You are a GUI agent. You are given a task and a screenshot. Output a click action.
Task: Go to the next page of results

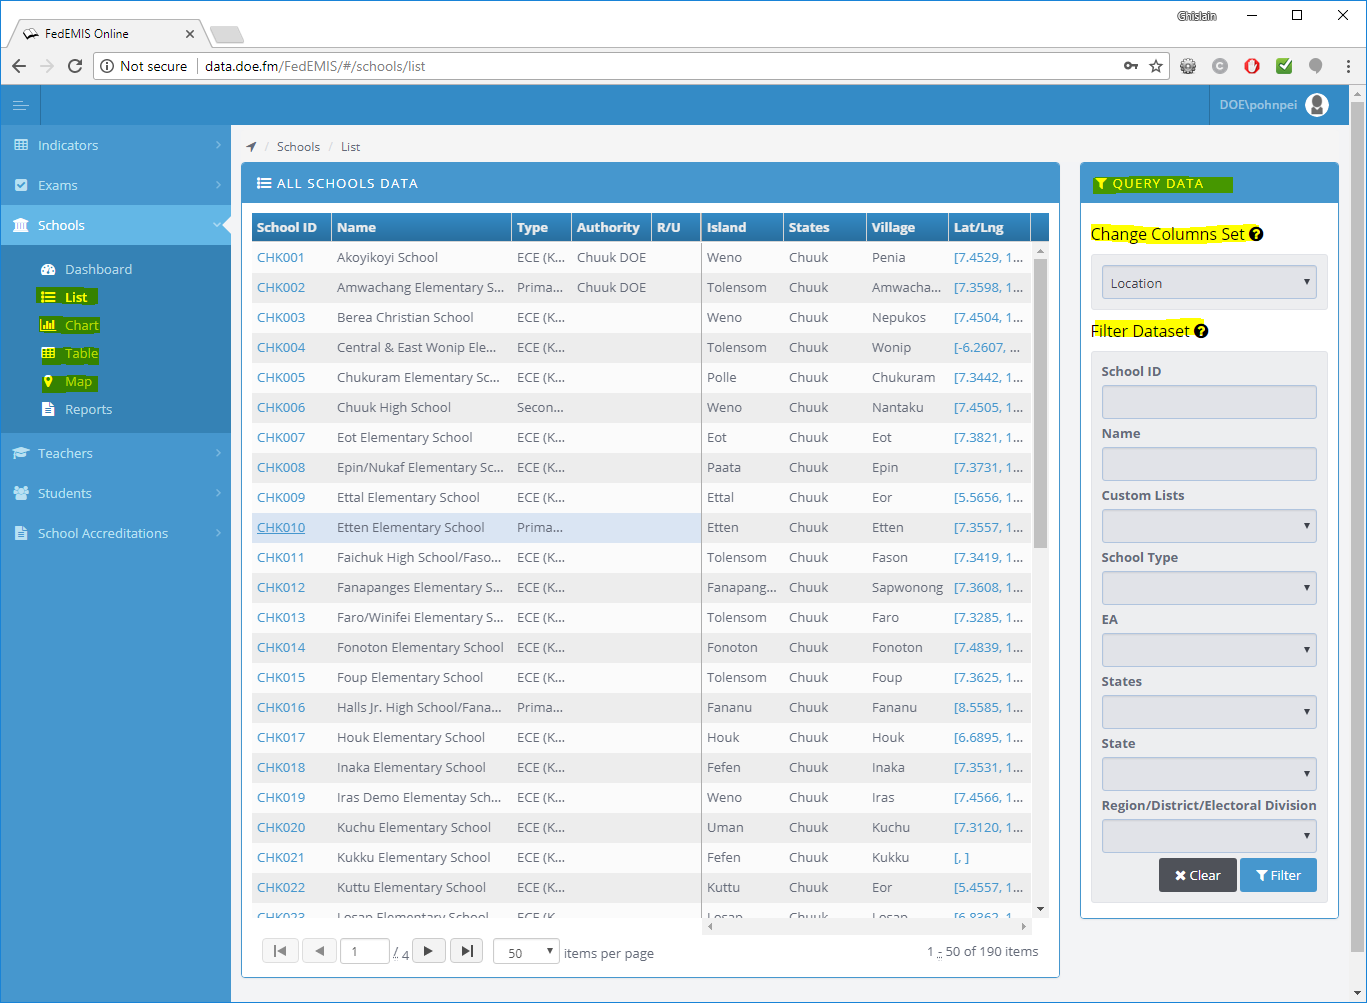click(x=428, y=951)
